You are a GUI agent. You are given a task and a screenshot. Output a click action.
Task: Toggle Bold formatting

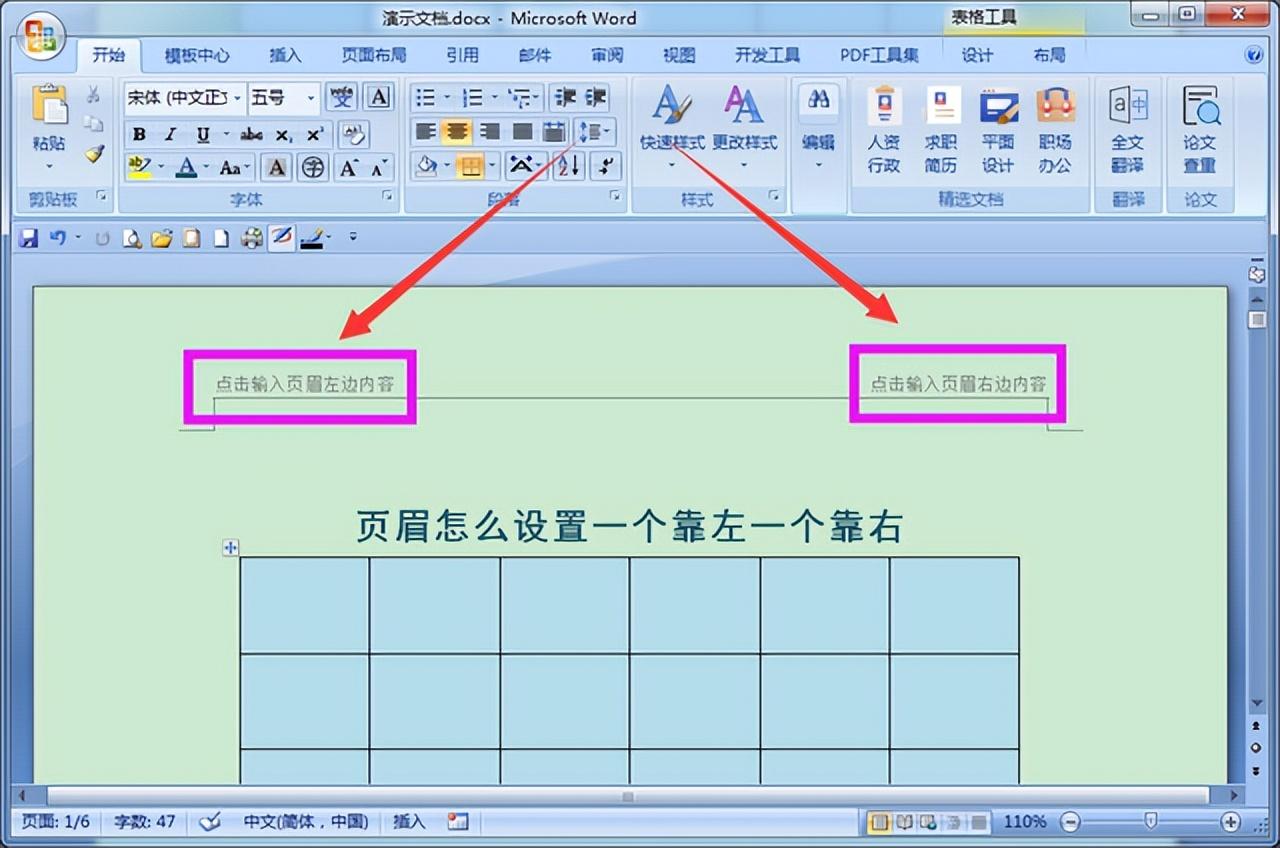(139, 134)
